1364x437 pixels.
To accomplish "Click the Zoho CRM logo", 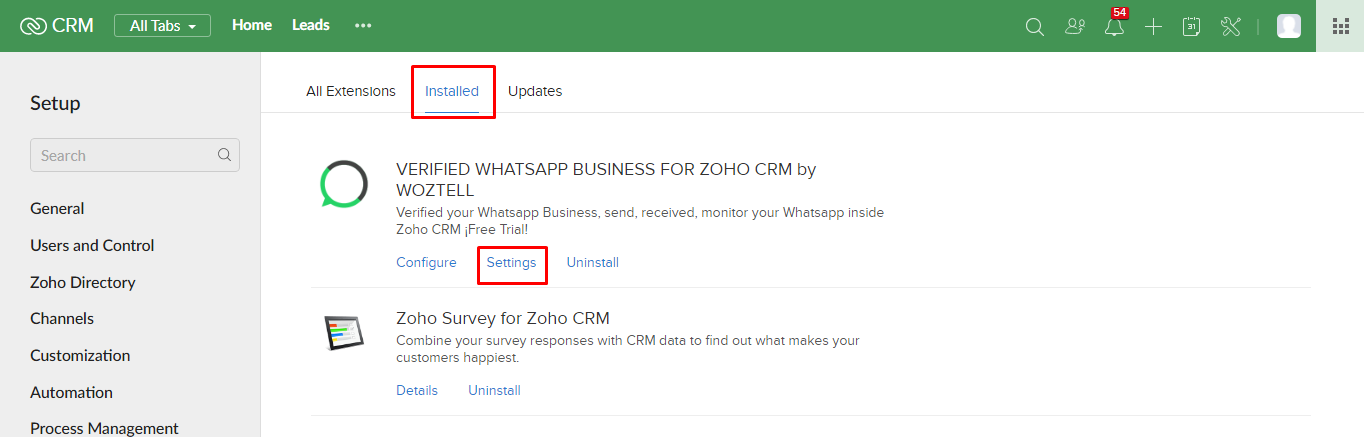I will (x=57, y=26).
